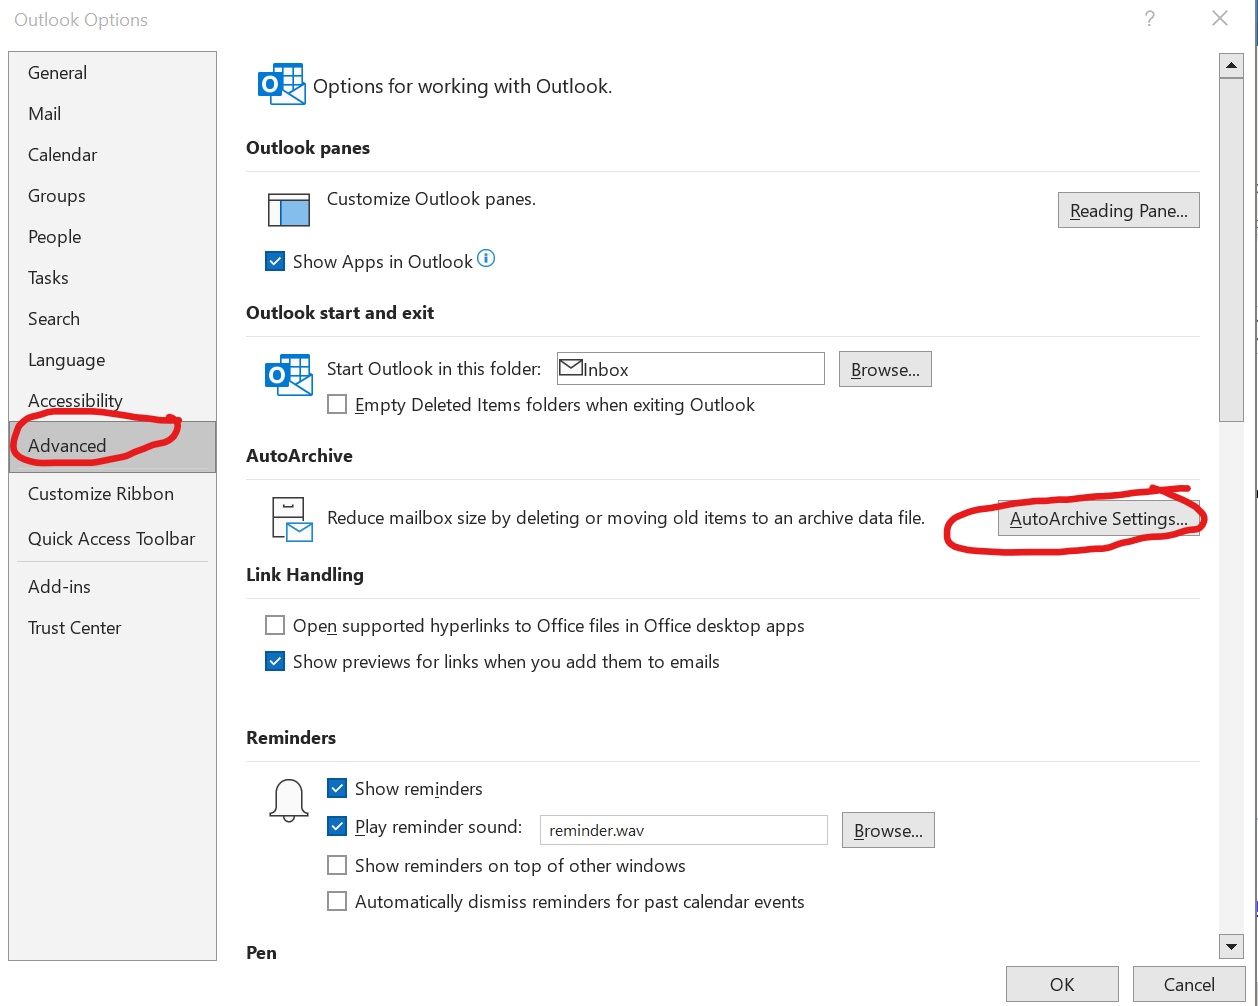1258x1006 pixels.
Task: Click the AutoArchive section heading
Action: (x=299, y=456)
